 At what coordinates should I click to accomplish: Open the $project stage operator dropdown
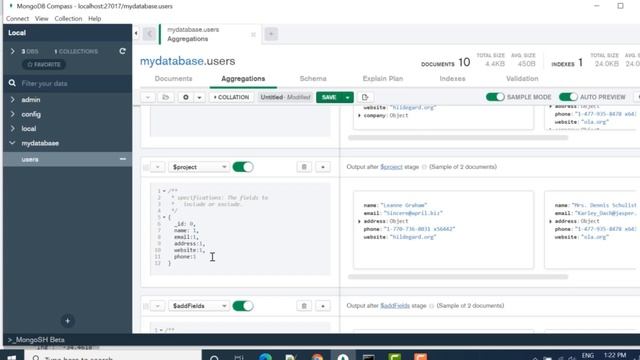198,167
